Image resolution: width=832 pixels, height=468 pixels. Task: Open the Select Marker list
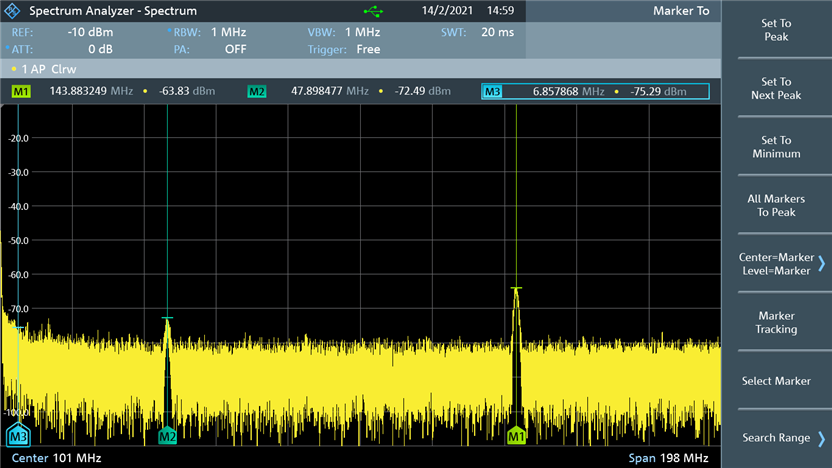tap(776, 381)
